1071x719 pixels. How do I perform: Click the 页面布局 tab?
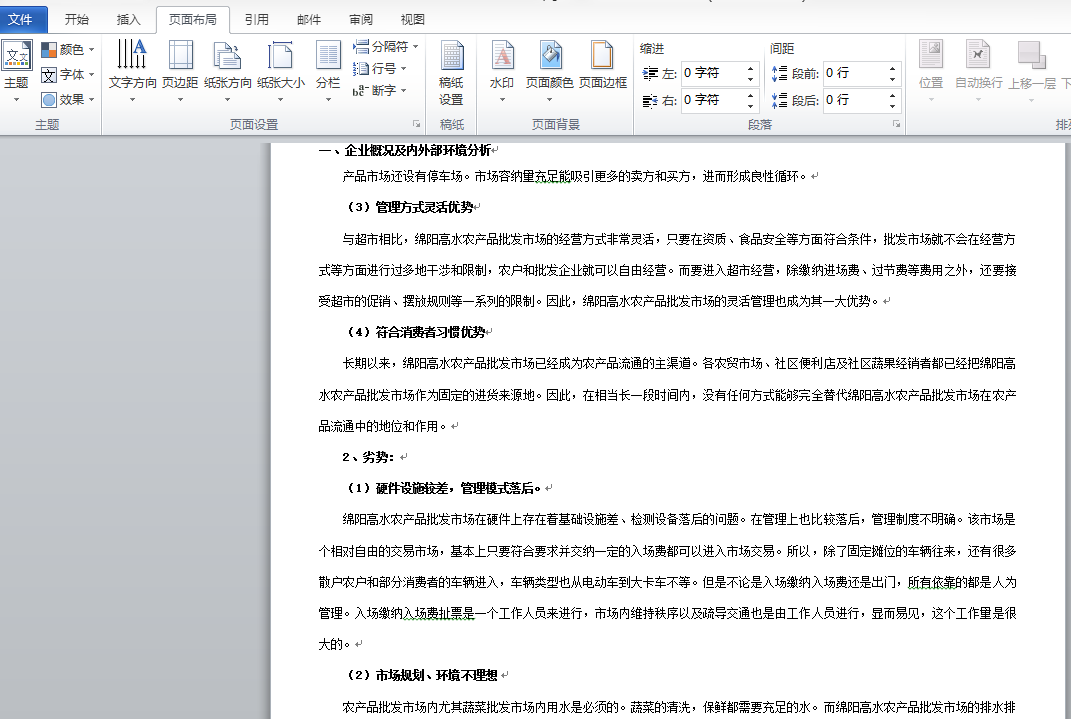(x=193, y=19)
